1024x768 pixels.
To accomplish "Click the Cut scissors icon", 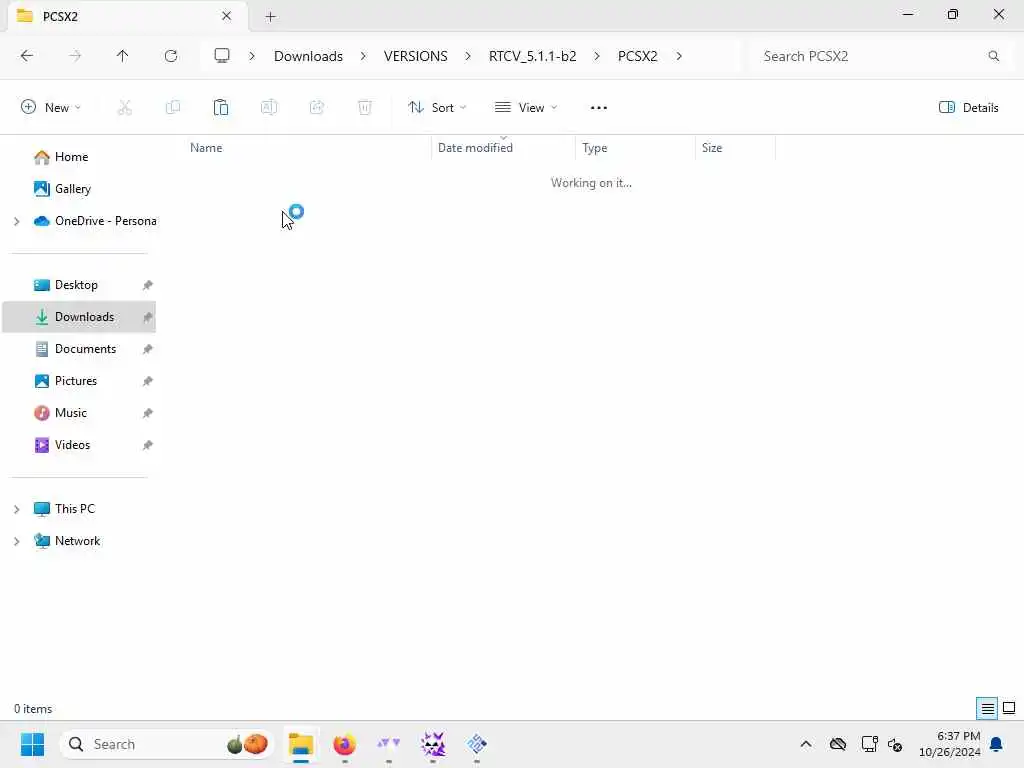I will 124,108.
